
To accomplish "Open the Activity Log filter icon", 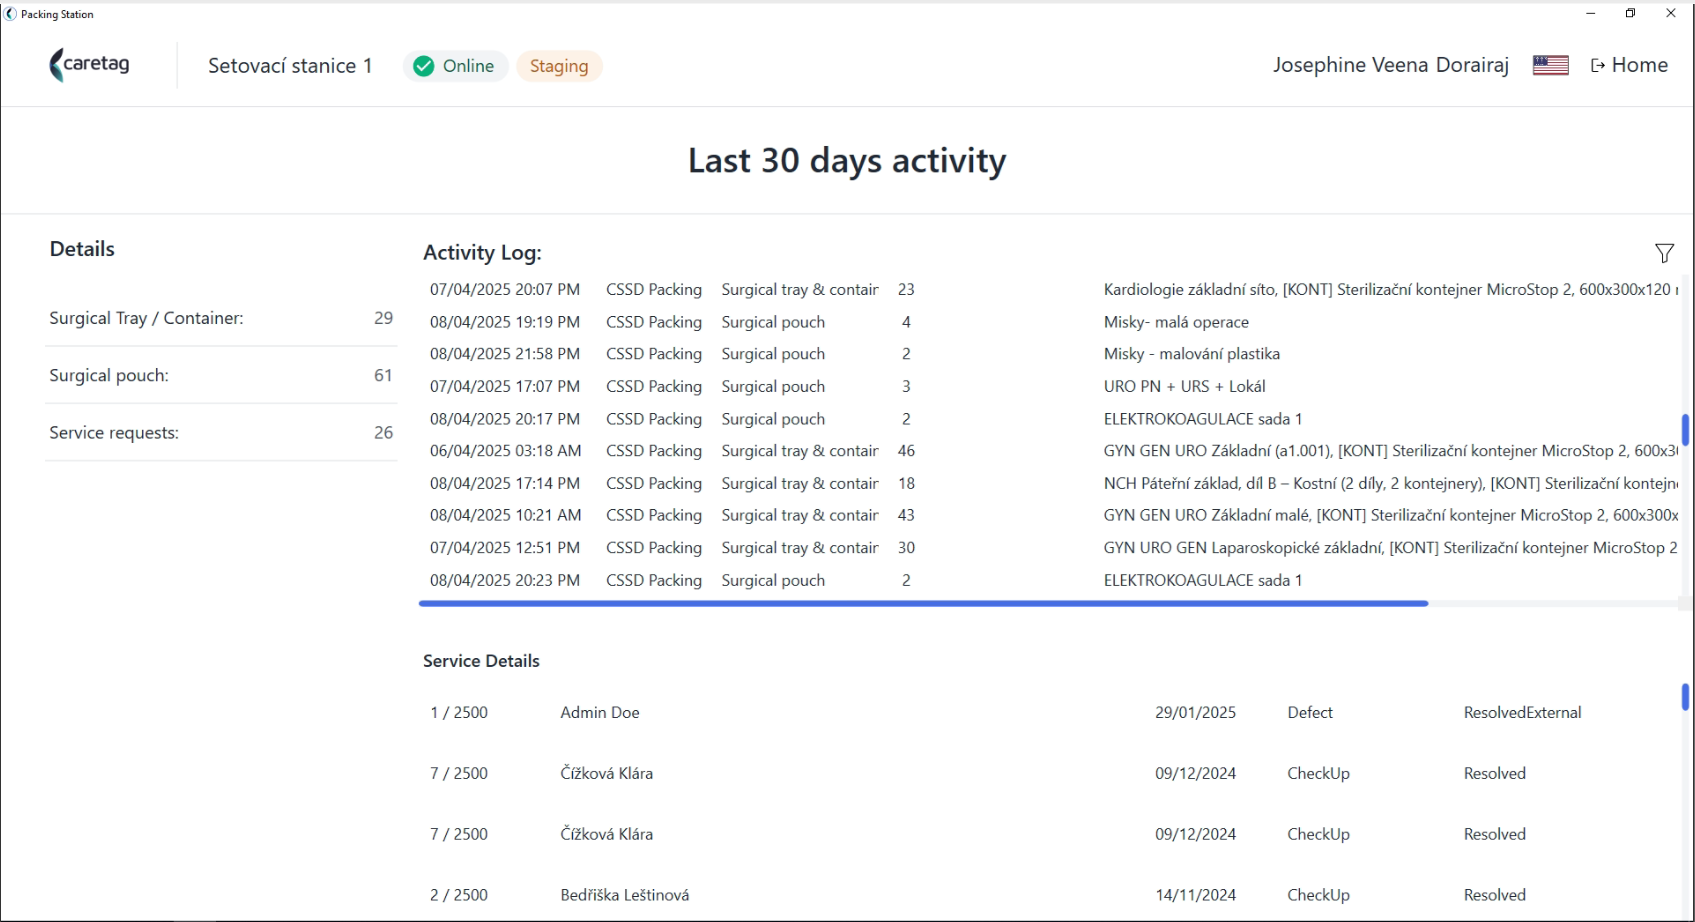I will 1664,253.
